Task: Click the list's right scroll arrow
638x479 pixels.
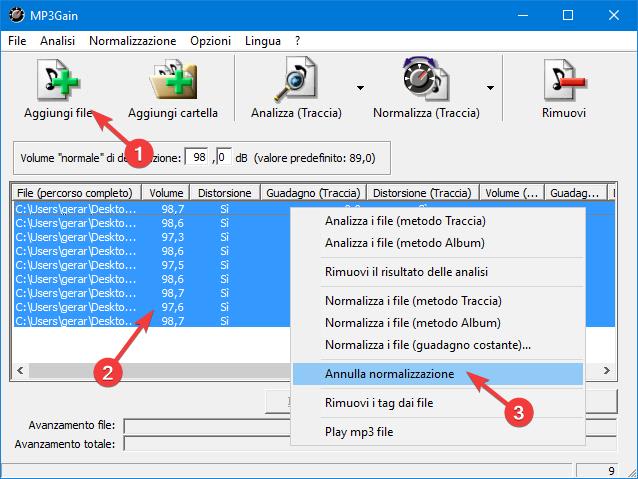Action: (606, 370)
